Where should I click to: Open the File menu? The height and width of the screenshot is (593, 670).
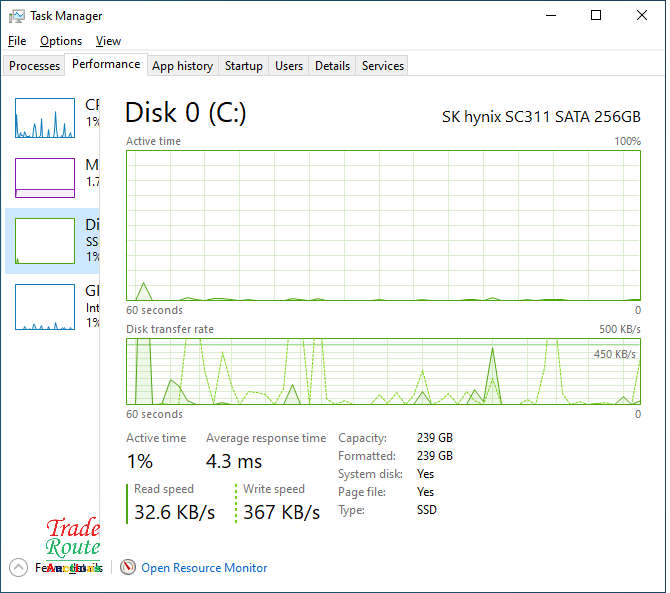coord(17,41)
